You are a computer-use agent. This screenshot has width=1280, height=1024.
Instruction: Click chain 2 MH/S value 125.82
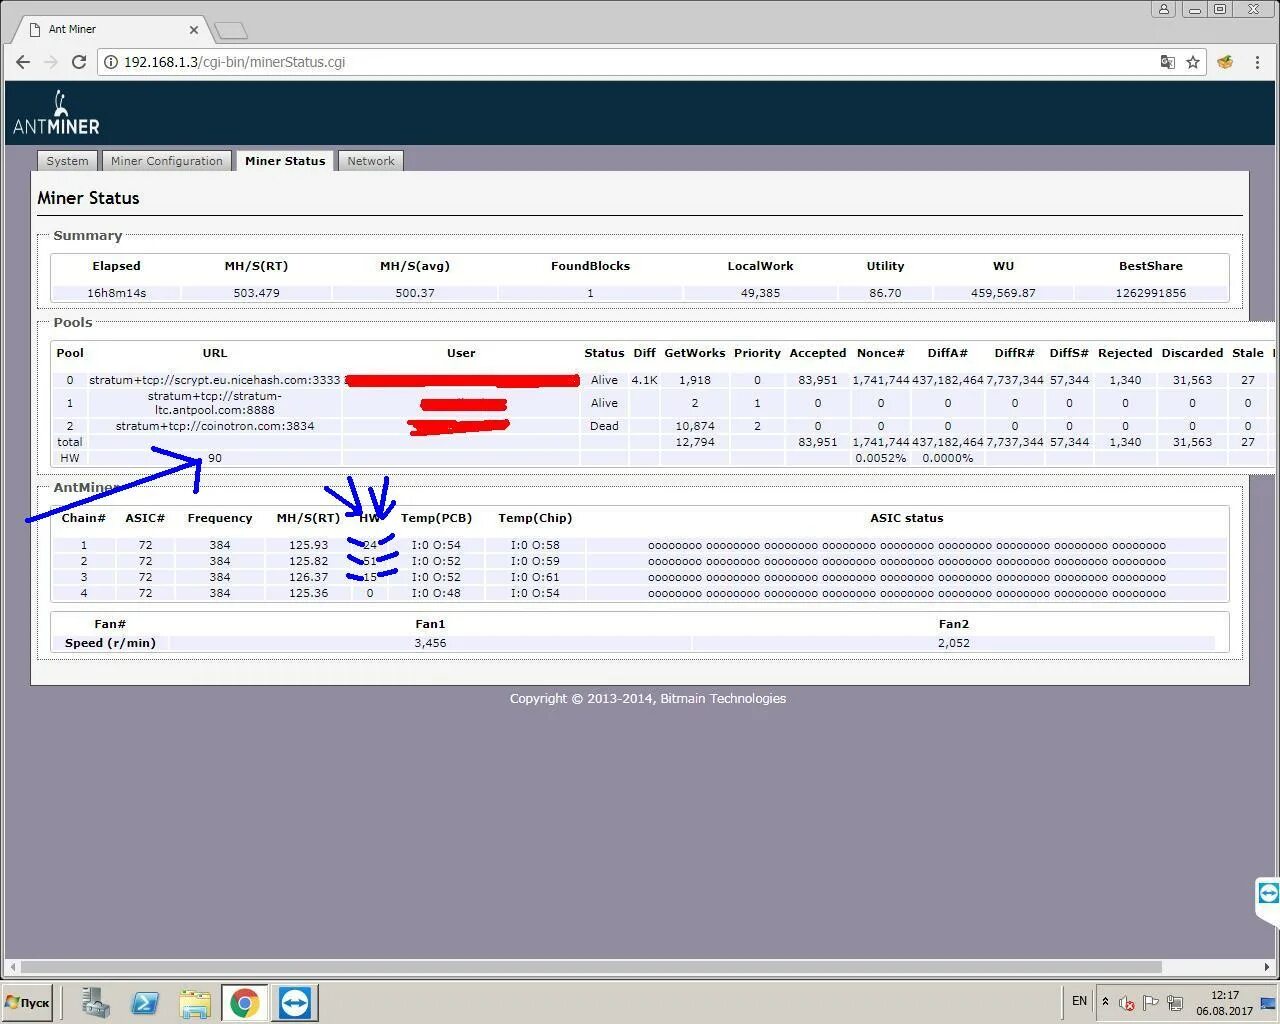coord(308,561)
